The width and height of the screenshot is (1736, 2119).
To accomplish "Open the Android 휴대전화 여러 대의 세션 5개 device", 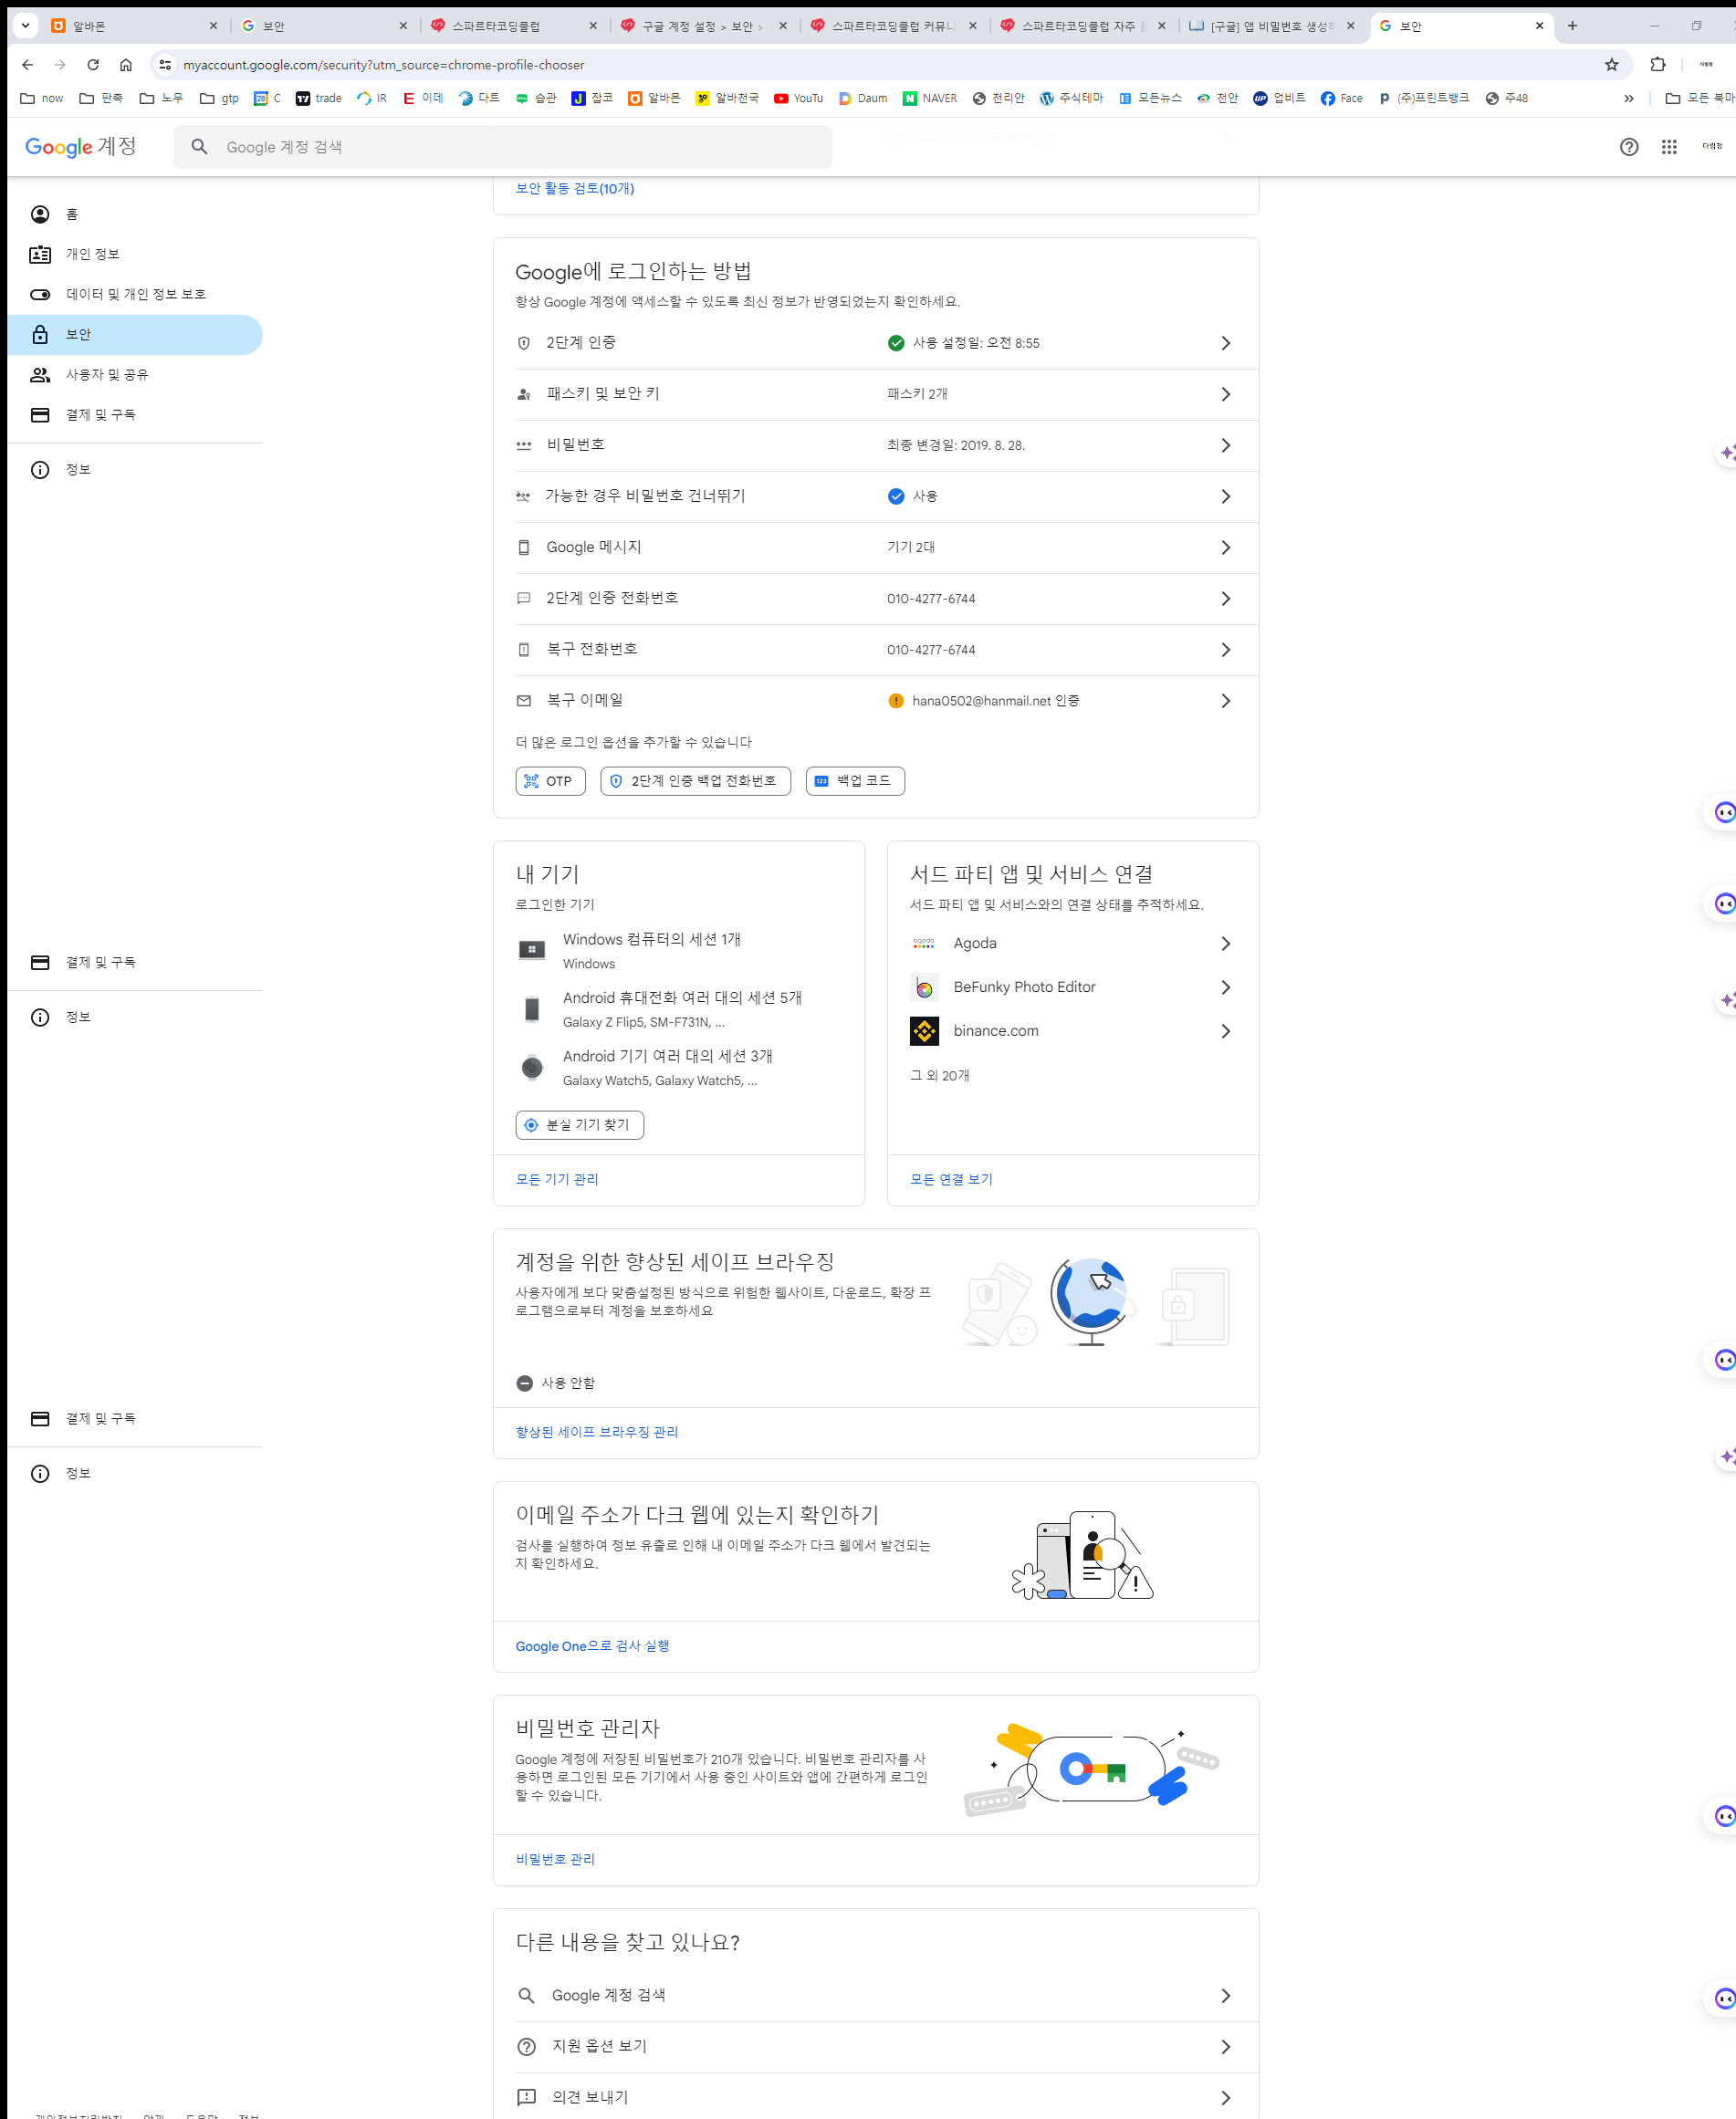I will [x=681, y=1009].
